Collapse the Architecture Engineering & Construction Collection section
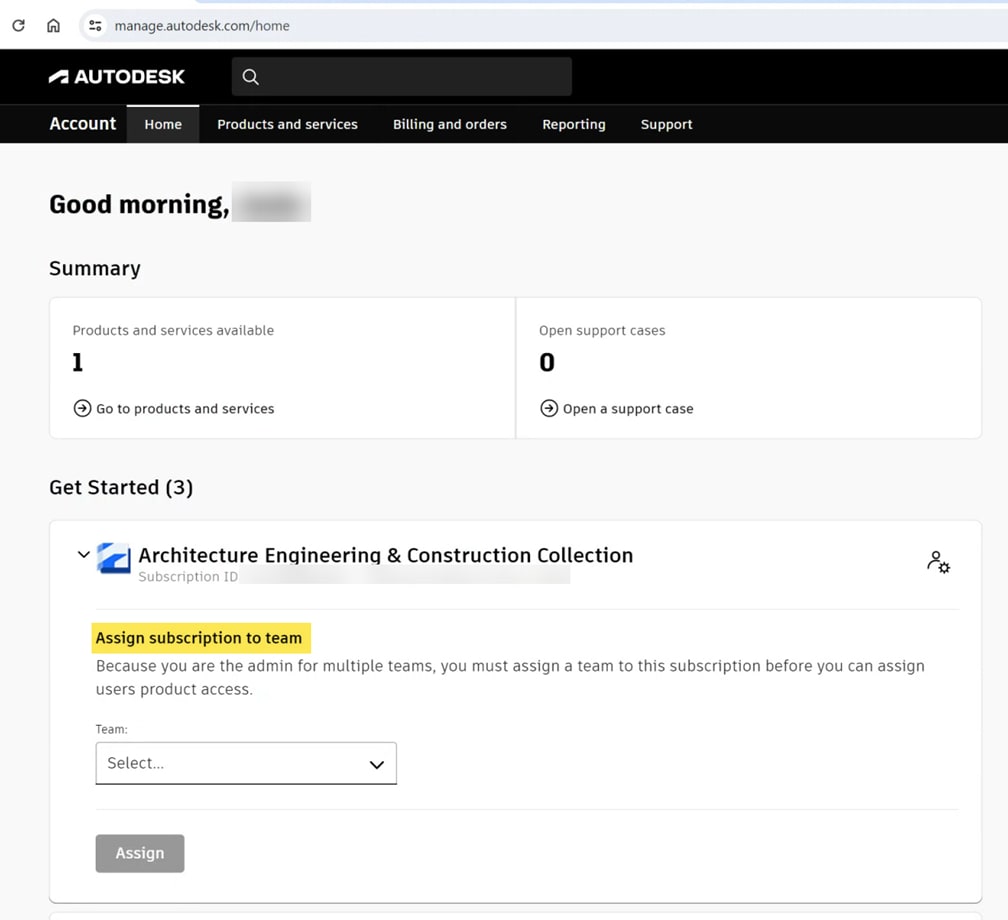 (x=84, y=555)
